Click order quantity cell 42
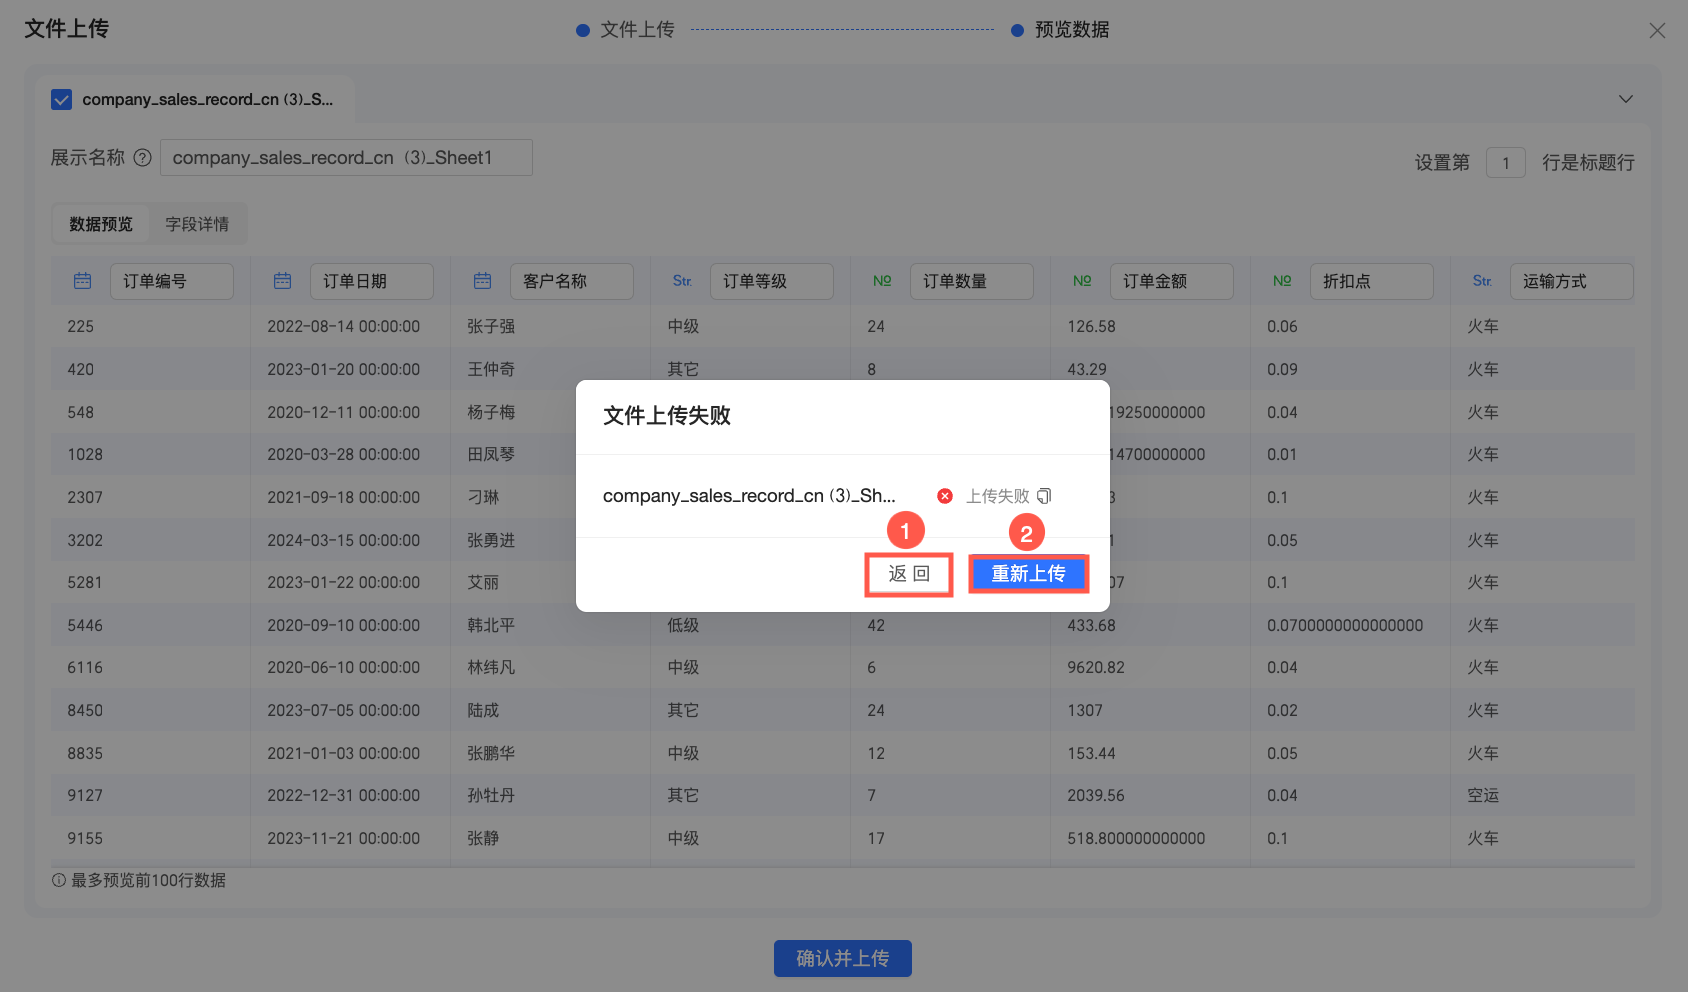Viewport: 1688px width, 992px height. point(876,626)
